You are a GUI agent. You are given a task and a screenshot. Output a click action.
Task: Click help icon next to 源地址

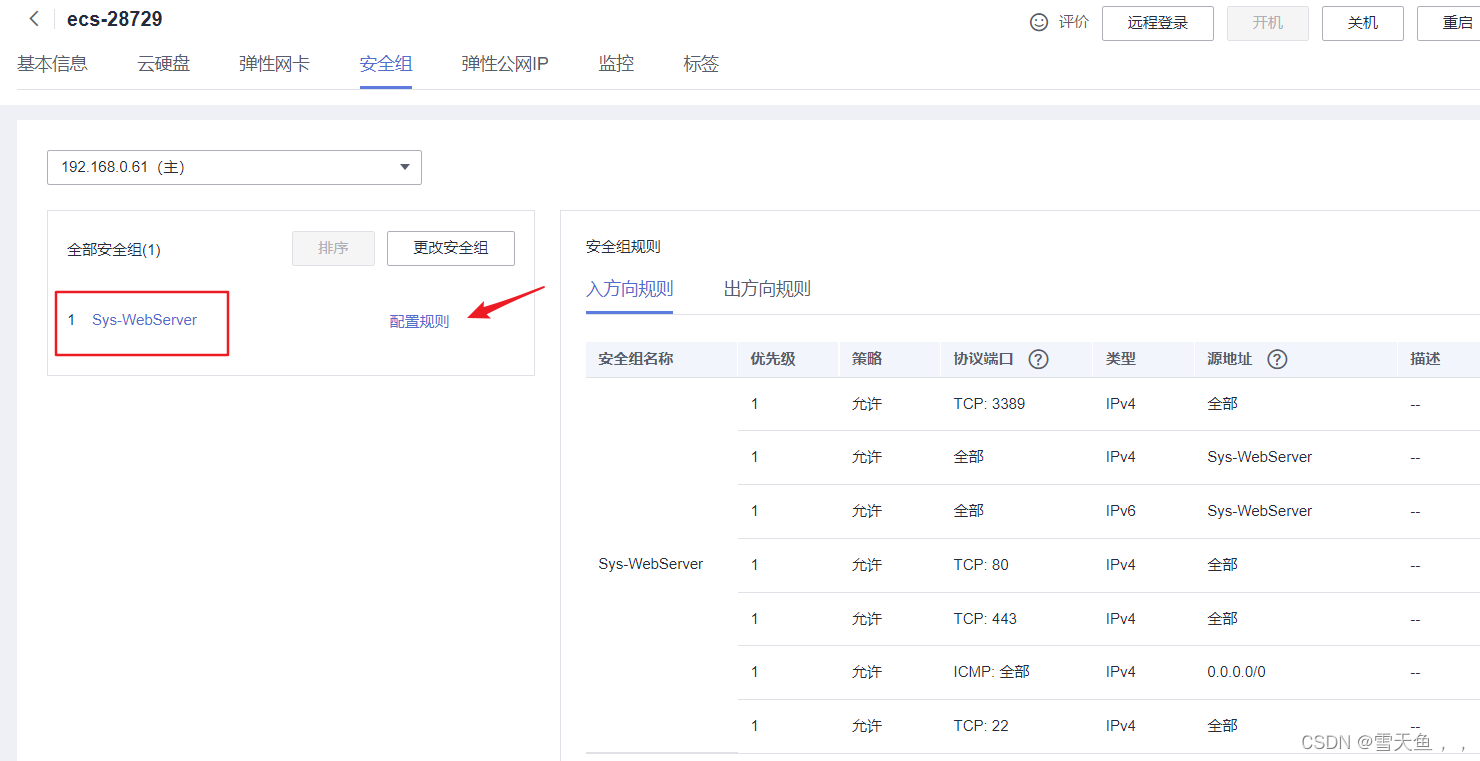click(1277, 359)
